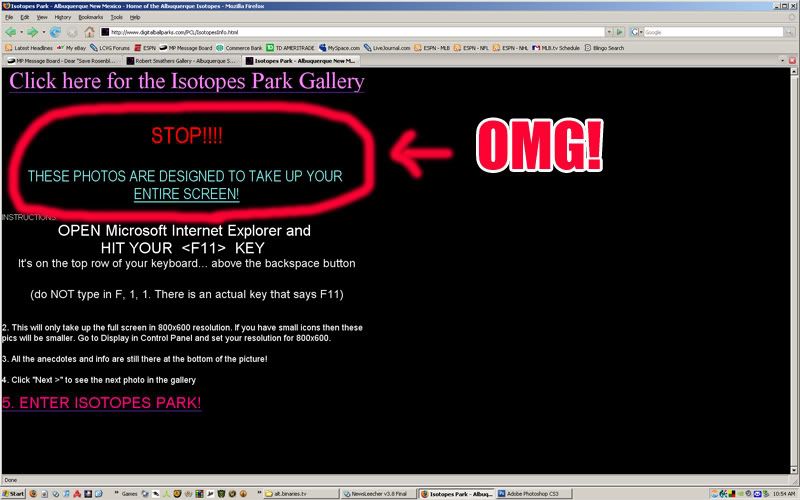The height and width of the screenshot is (500, 800).
Task: Open the File menu
Action: (x=9, y=17)
